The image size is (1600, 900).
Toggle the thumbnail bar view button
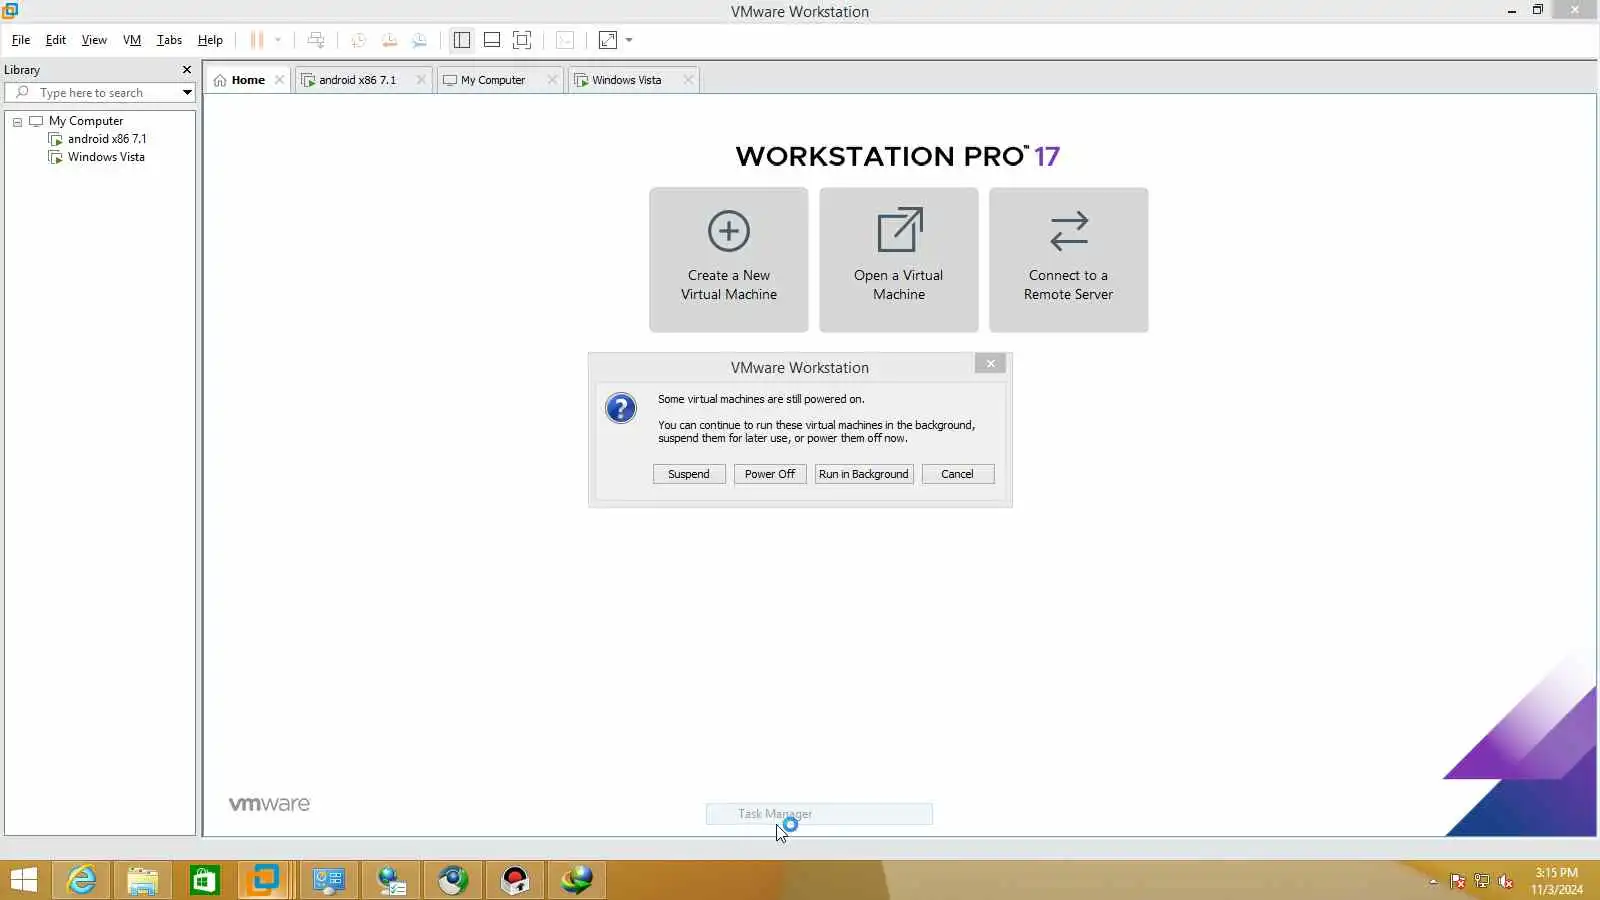pyautogui.click(x=492, y=40)
